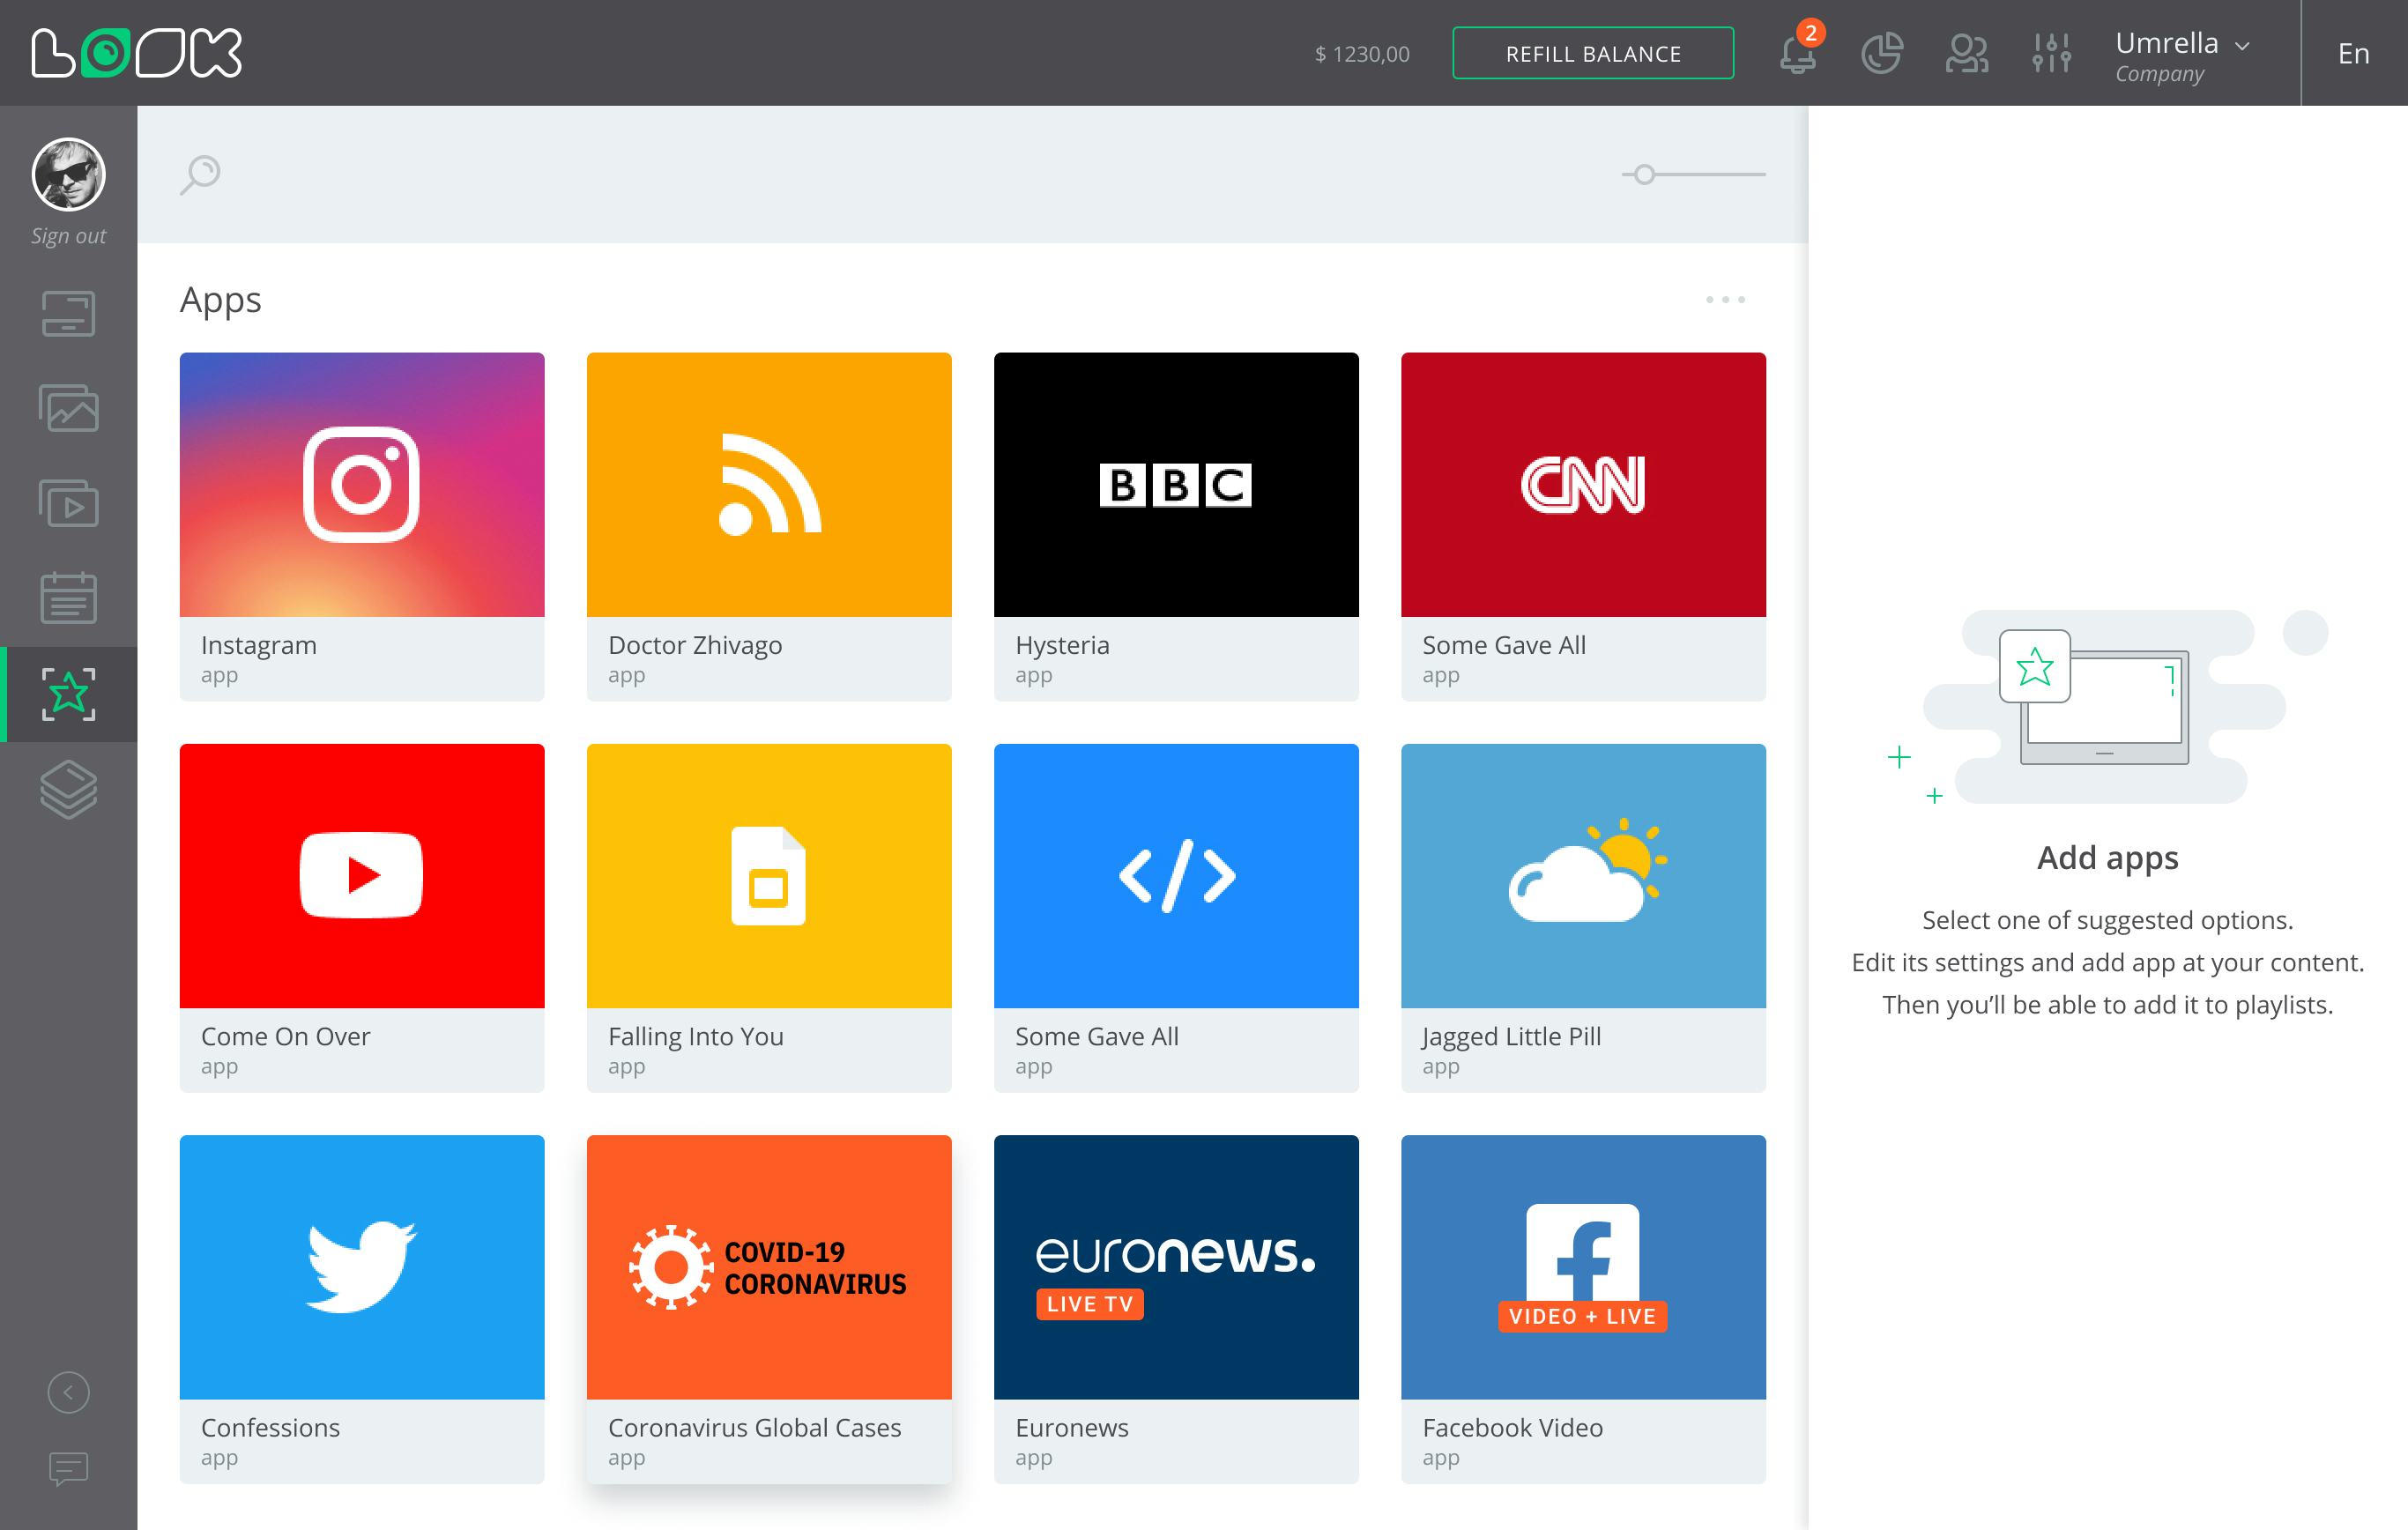Open the notifications bell icon

[1797, 54]
